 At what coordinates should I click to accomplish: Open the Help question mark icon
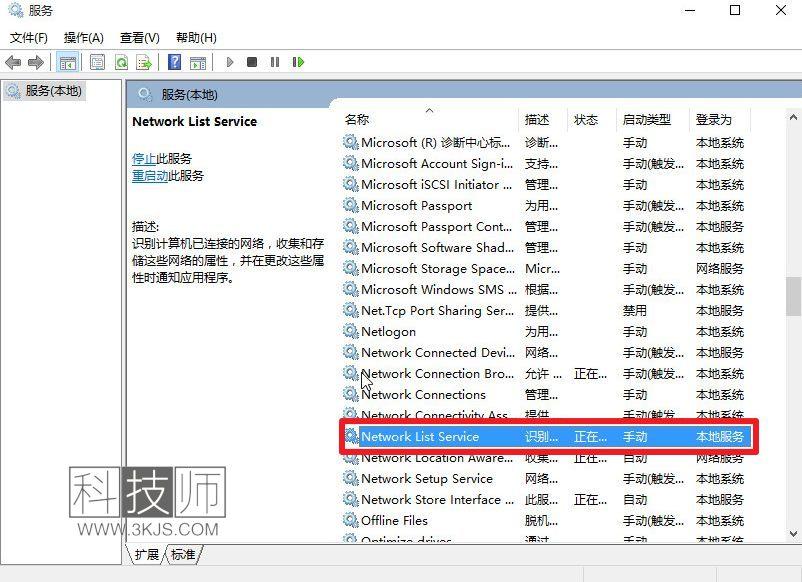click(174, 62)
